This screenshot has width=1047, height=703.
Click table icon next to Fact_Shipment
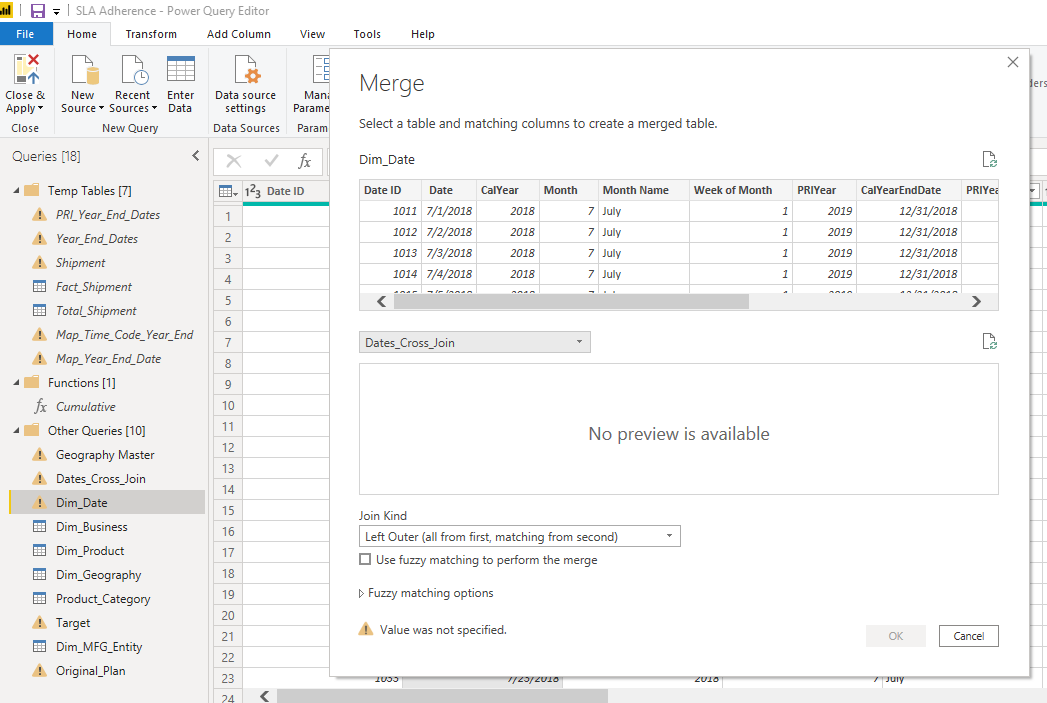tap(39, 286)
